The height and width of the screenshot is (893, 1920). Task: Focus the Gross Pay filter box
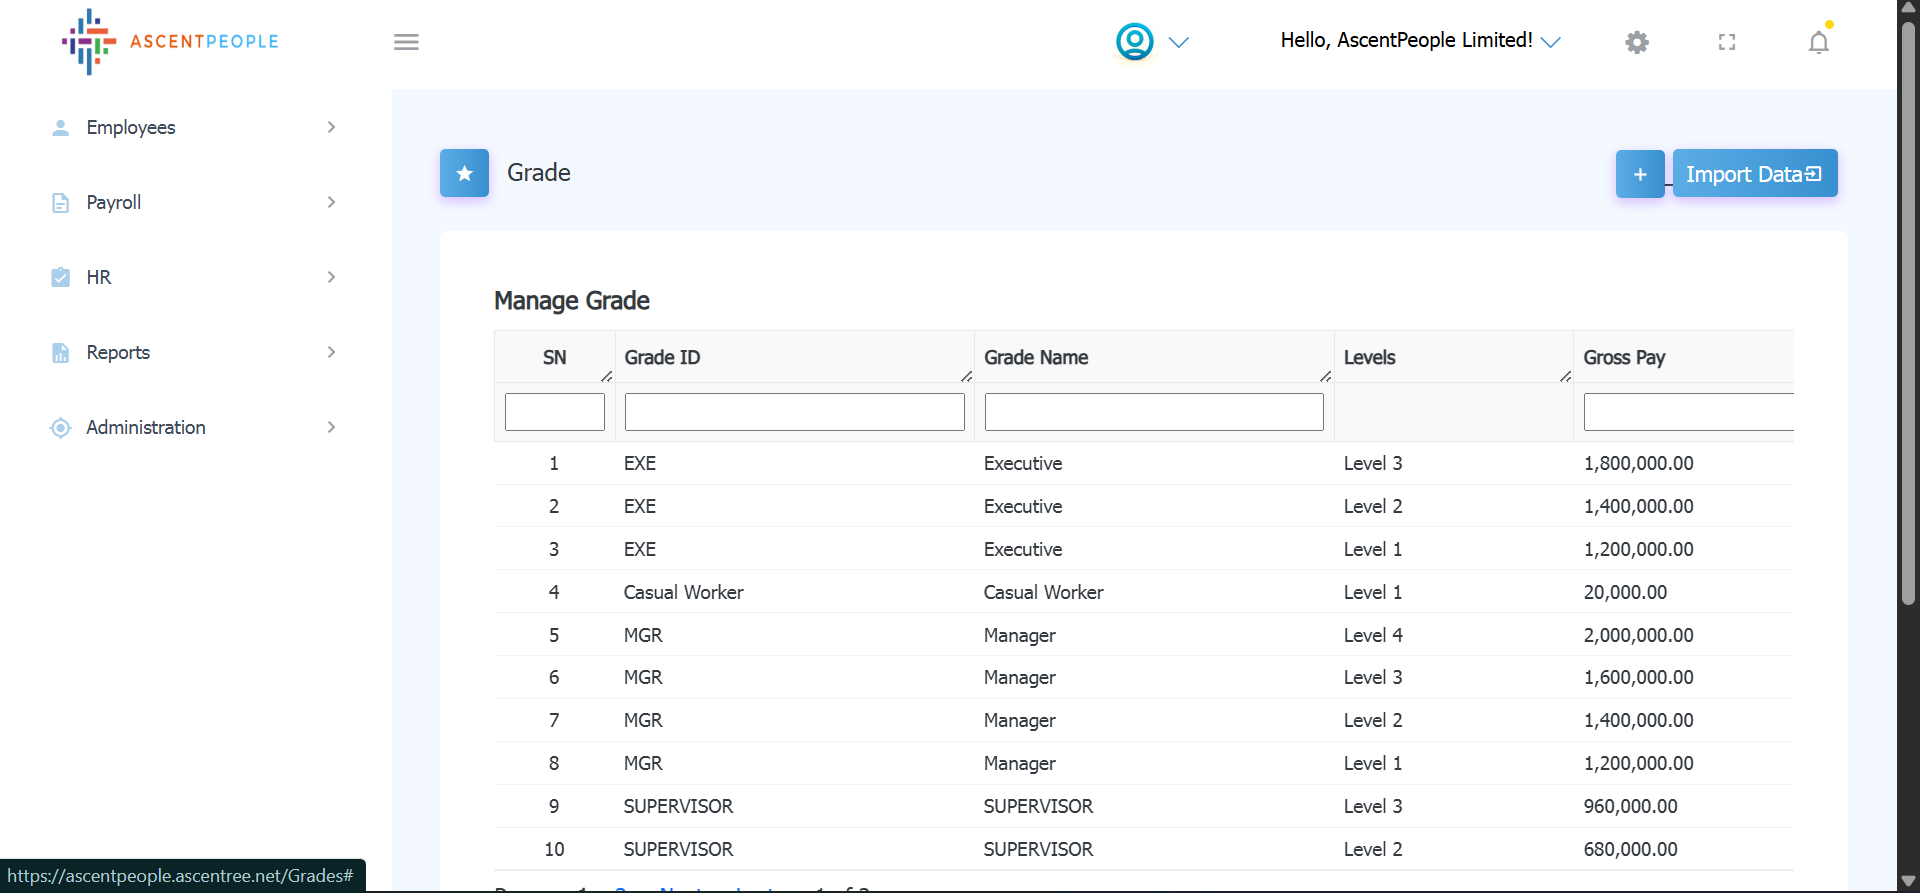1688,412
